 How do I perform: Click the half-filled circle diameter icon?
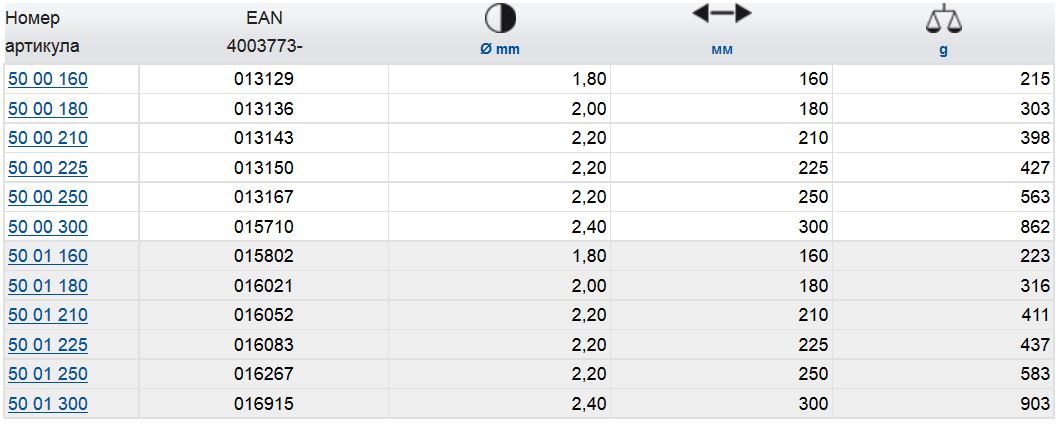tap(500, 19)
